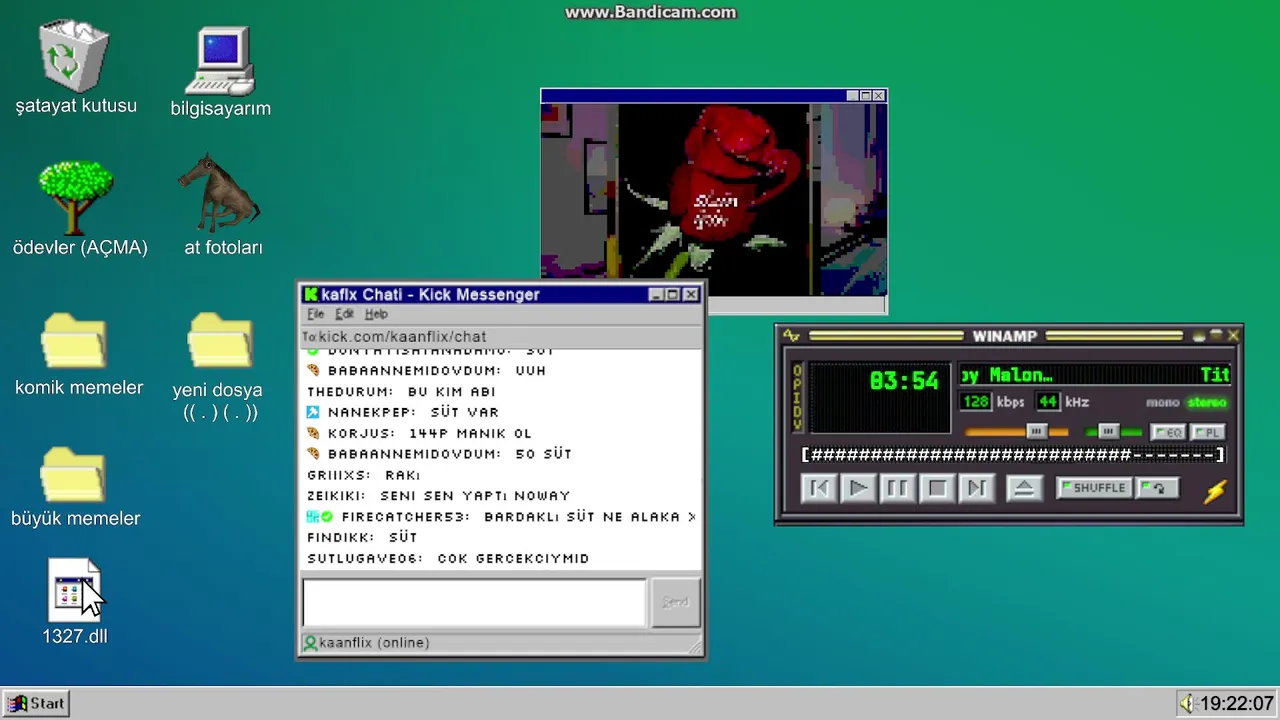The width and height of the screenshot is (1280, 720).
Task: Click the Winamp balance slider
Action: (1113, 431)
